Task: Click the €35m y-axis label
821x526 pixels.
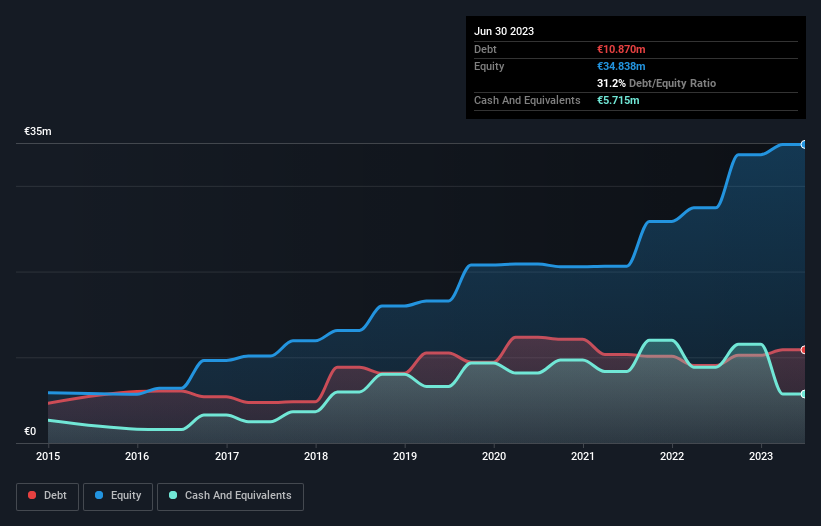Action: pyautogui.click(x=38, y=131)
